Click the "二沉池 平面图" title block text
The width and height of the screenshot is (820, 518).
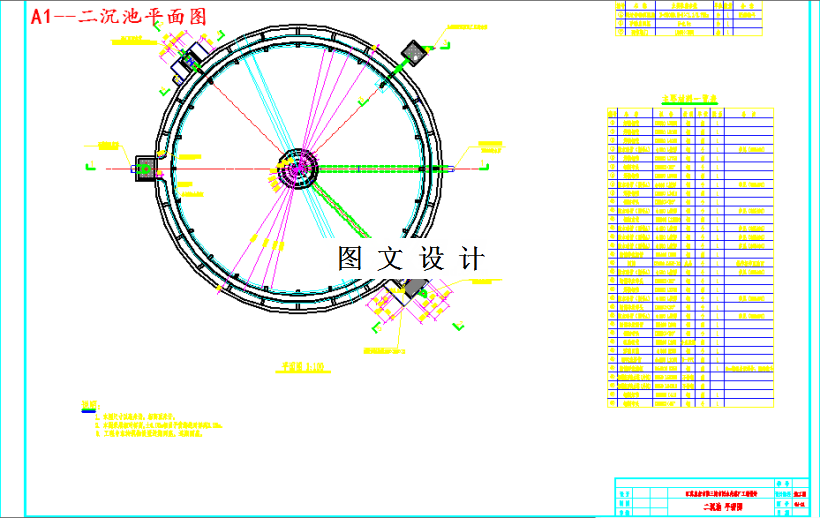click(722, 507)
